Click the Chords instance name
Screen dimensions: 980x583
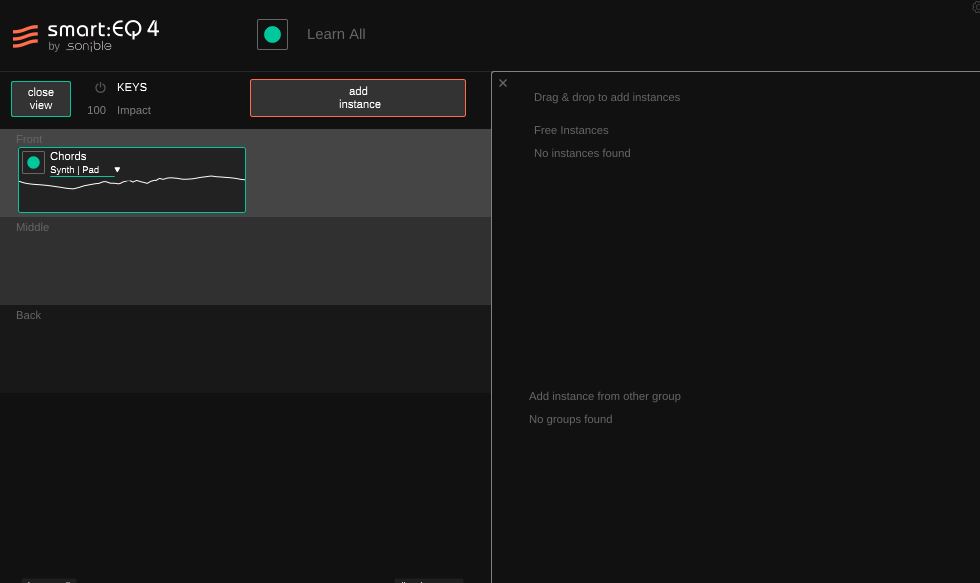click(x=68, y=156)
